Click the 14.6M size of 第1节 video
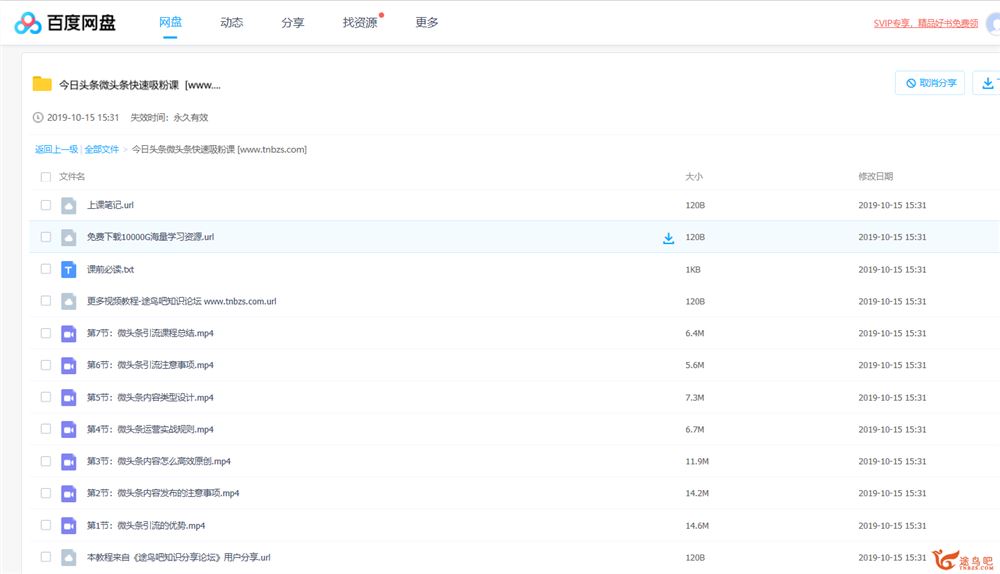The width and height of the screenshot is (1000, 574). [x=697, y=526]
